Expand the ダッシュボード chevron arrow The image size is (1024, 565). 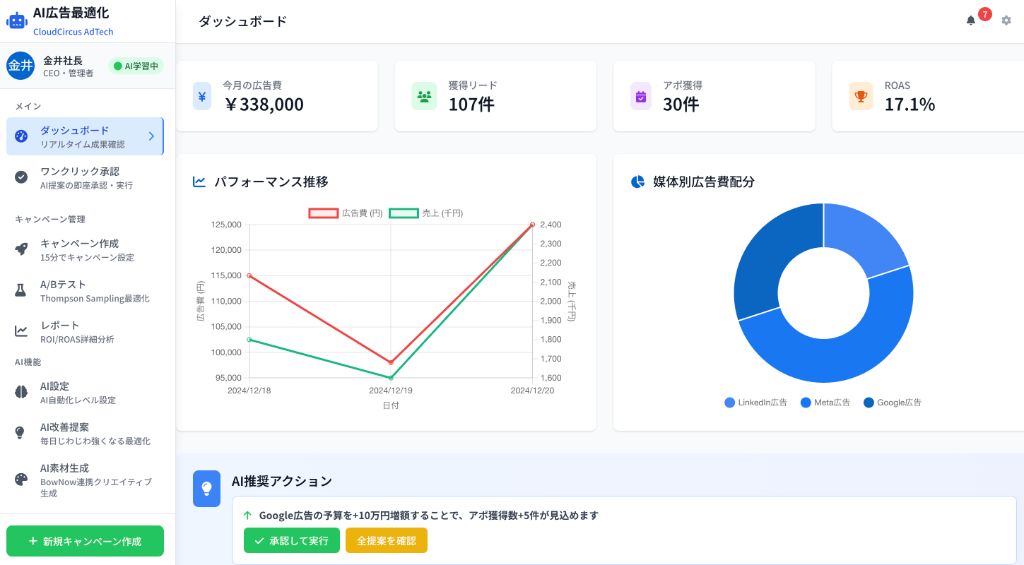151,136
